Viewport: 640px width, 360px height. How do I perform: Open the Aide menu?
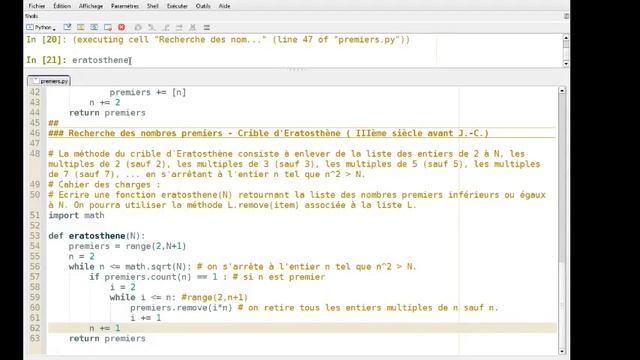[x=224, y=6]
